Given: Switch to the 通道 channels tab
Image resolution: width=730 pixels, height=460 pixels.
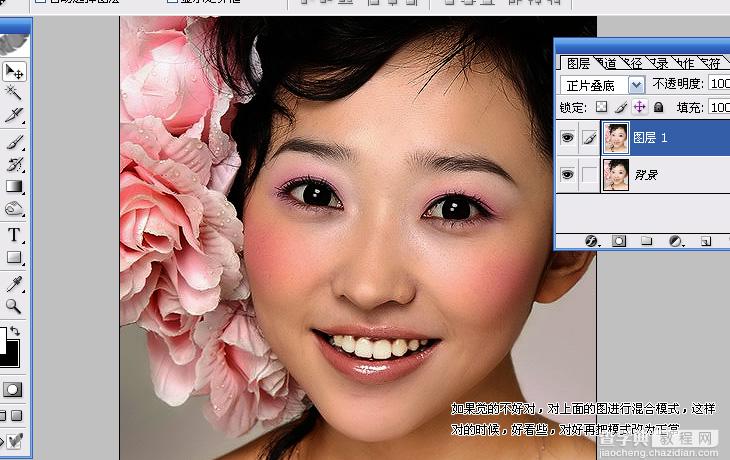Looking at the screenshot, I should pyautogui.click(x=607, y=63).
